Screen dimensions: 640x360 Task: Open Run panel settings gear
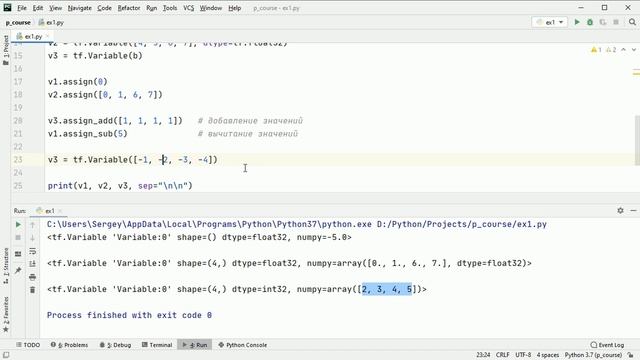[620, 211]
